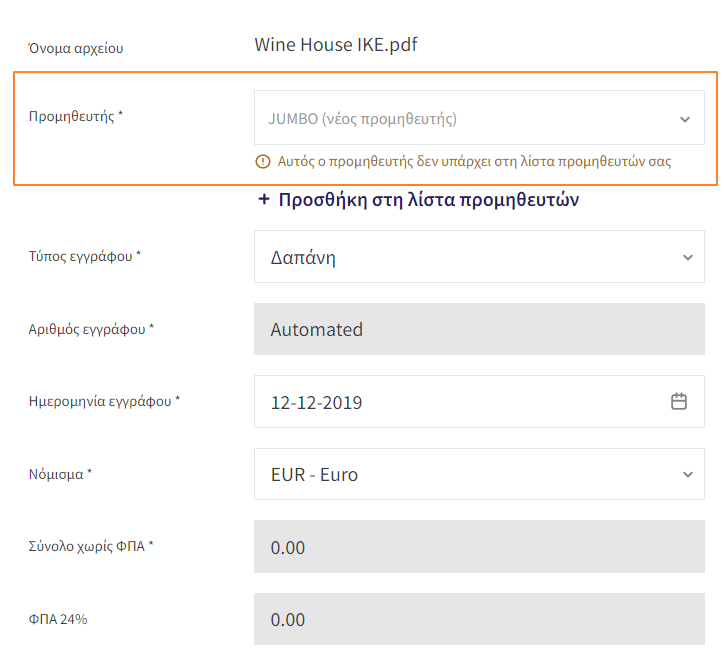Viewport: 724px width, 660px height.
Task: Click the warning icon under the supplier field
Action: click(x=263, y=162)
